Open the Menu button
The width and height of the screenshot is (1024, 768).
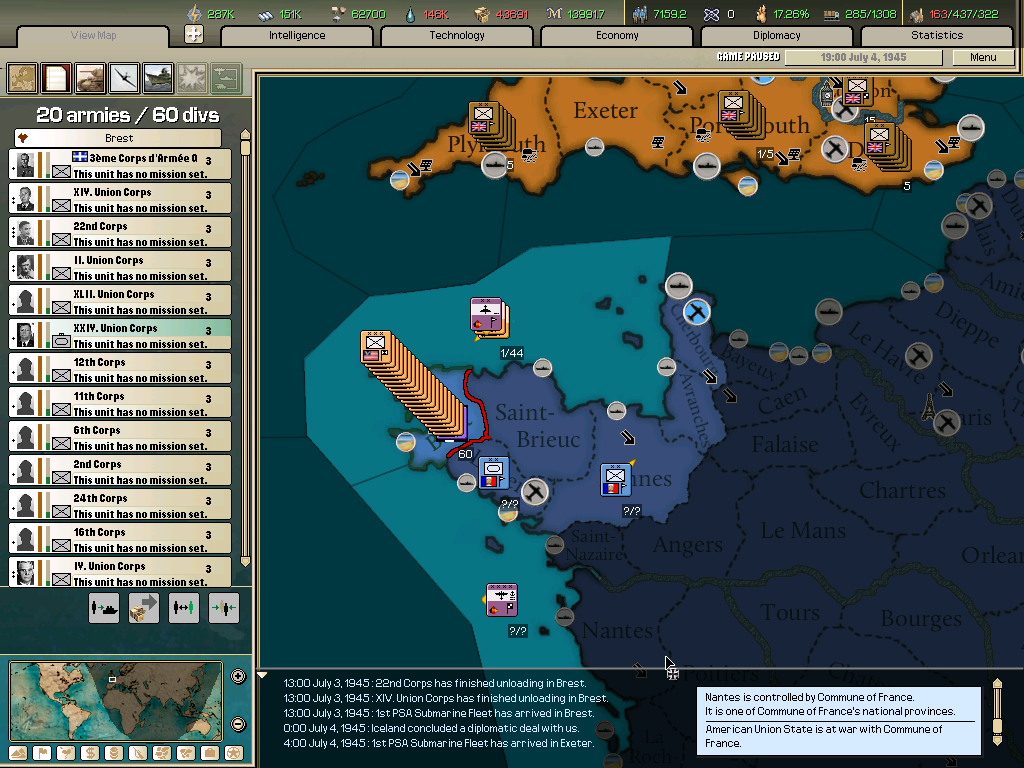tap(985, 57)
